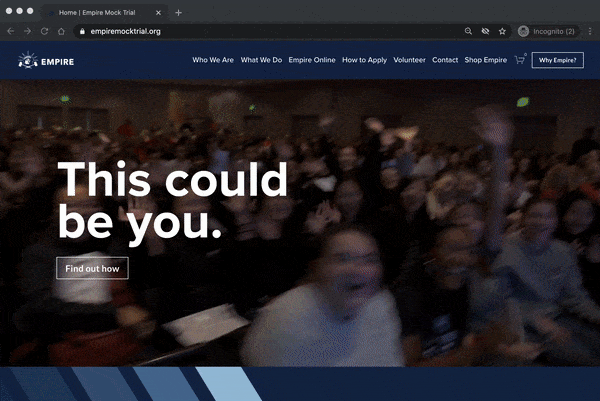Close the Empire Mock Trial tab

click(x=158, y=13)
